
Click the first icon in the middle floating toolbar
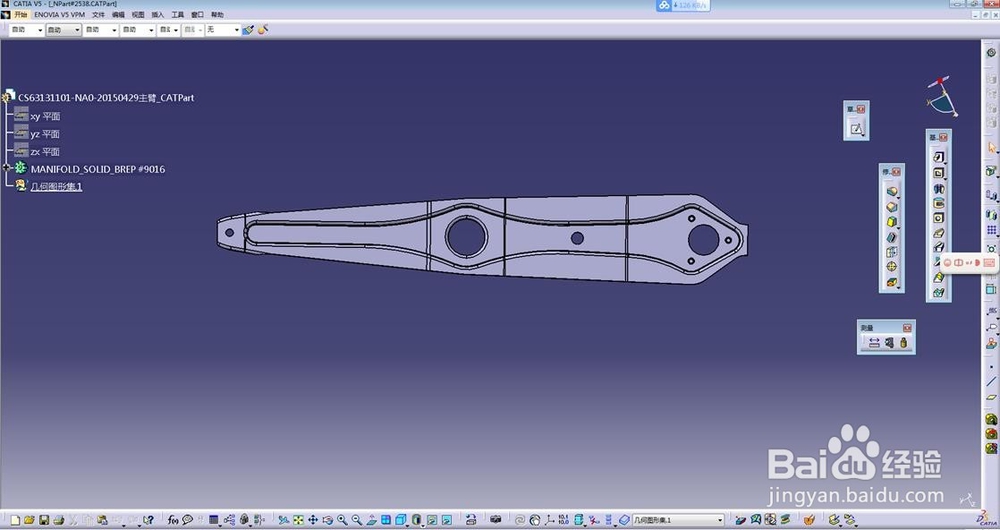click(x=892, y=191)
